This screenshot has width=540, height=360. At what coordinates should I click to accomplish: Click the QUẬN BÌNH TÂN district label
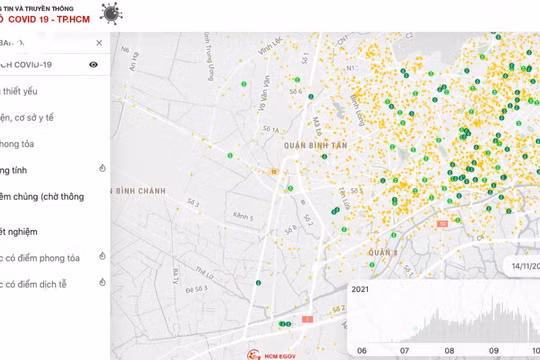click(315, 145)
